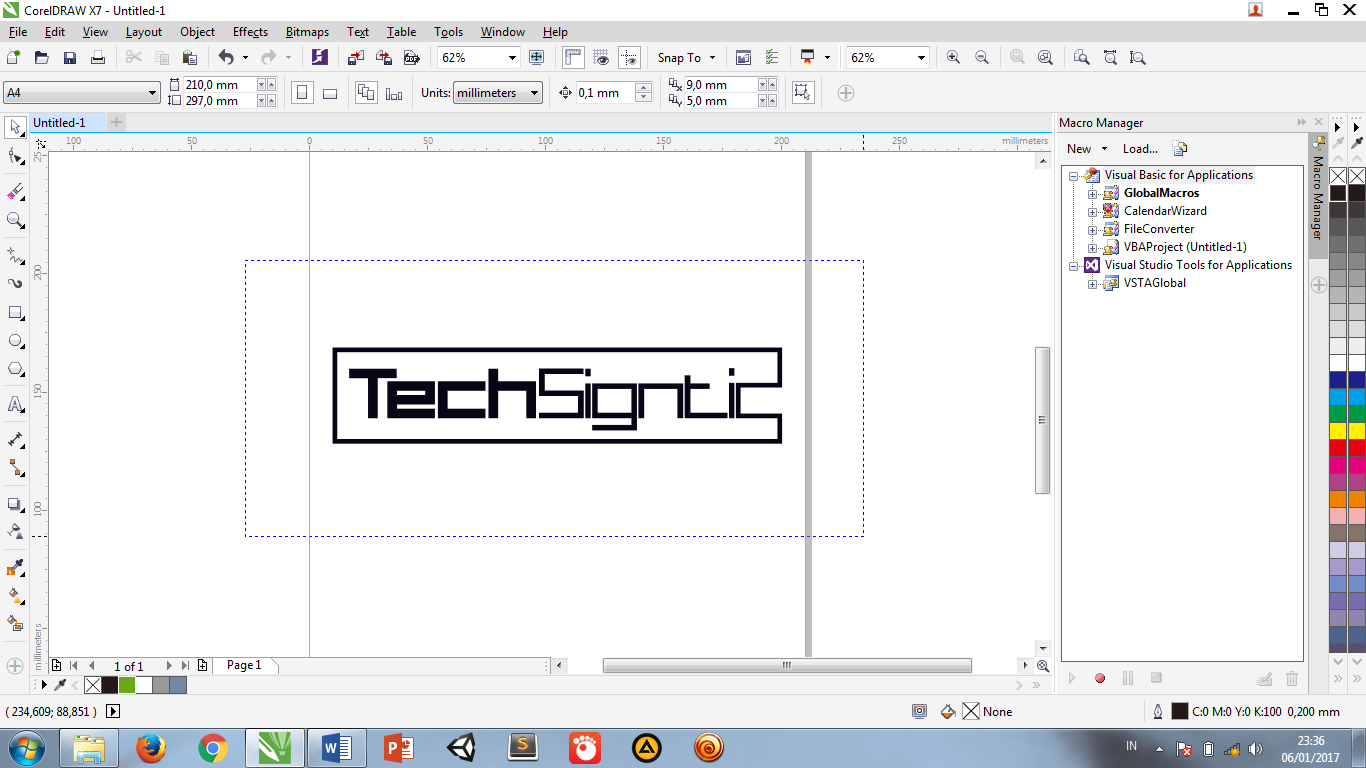Screen dimensions: 1366x768
Task: Pick green swatch in document palette
Action: click(x=127, y=685)
